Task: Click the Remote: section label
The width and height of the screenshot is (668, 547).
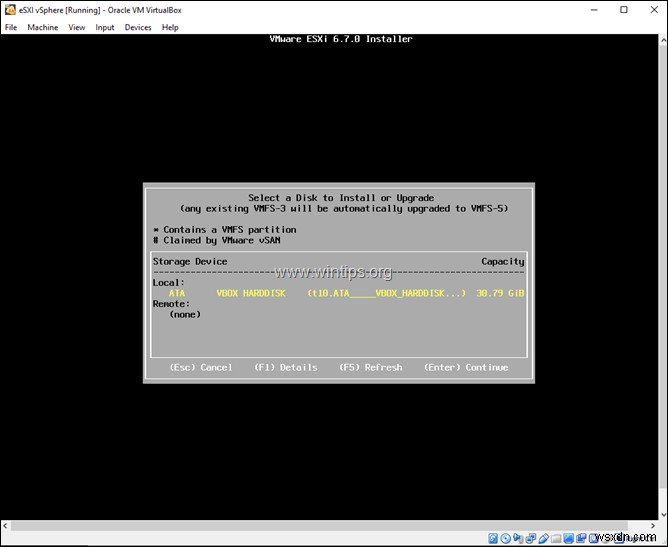Action: (171, 304)
